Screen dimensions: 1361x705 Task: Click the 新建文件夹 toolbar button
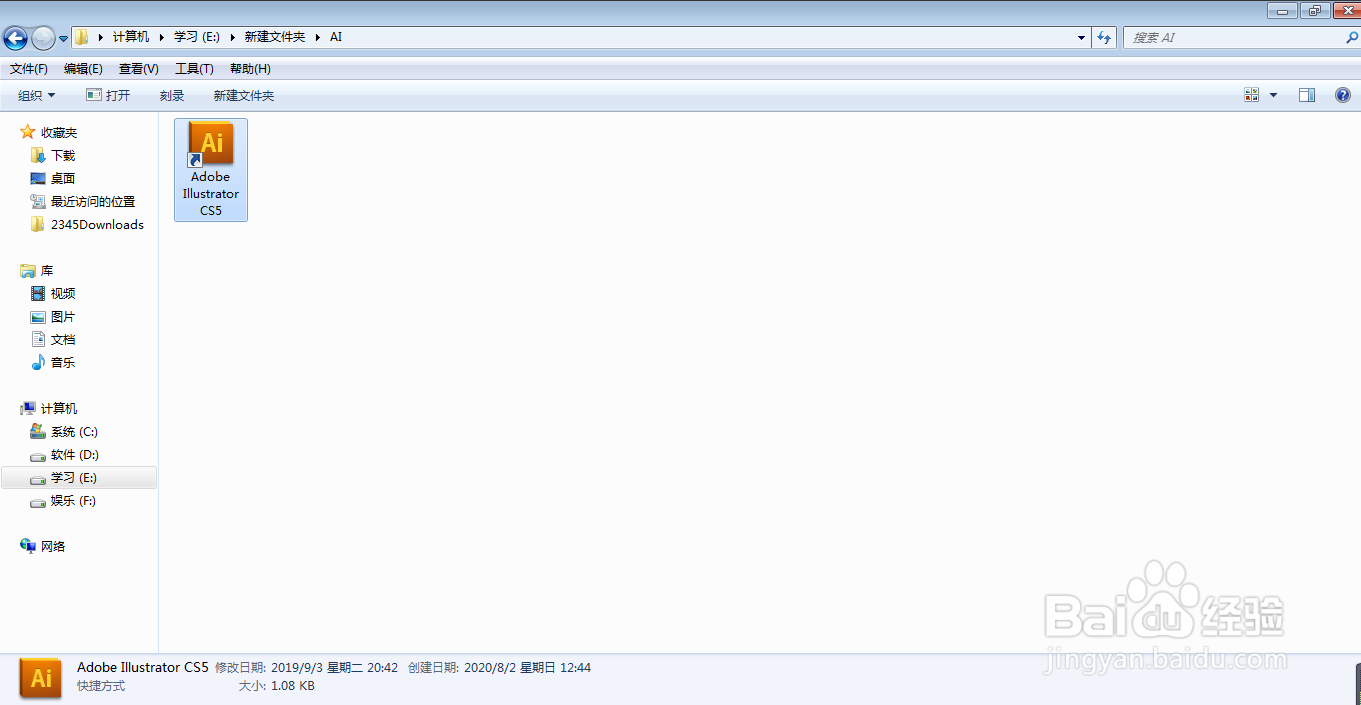point(244,96)
